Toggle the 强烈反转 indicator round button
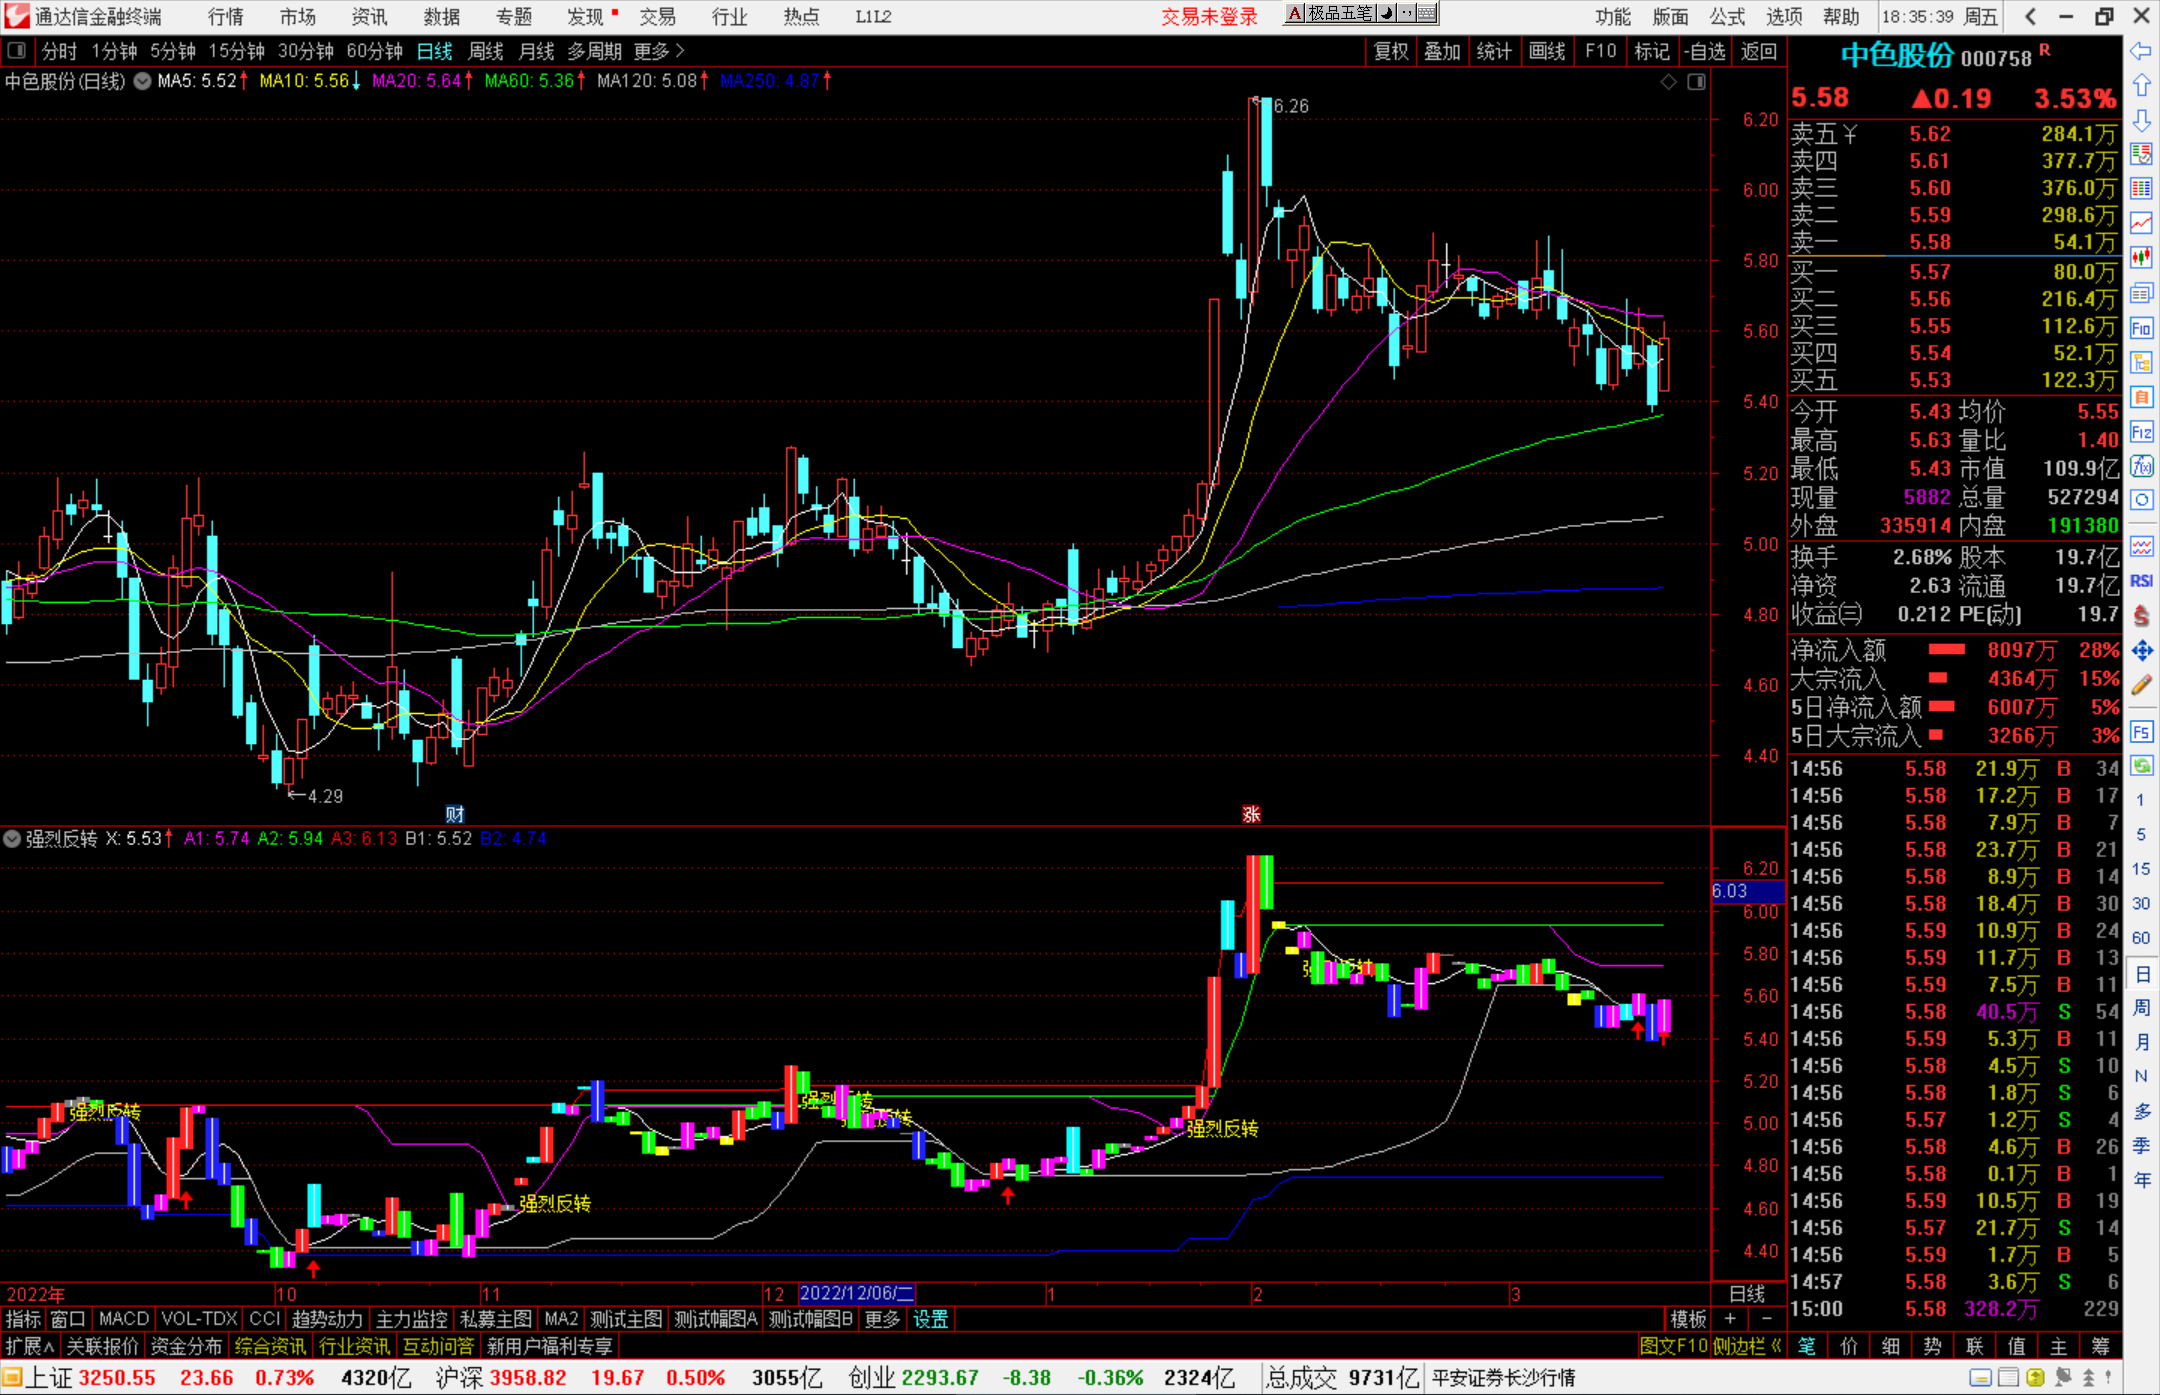 [x=12, y=839]
